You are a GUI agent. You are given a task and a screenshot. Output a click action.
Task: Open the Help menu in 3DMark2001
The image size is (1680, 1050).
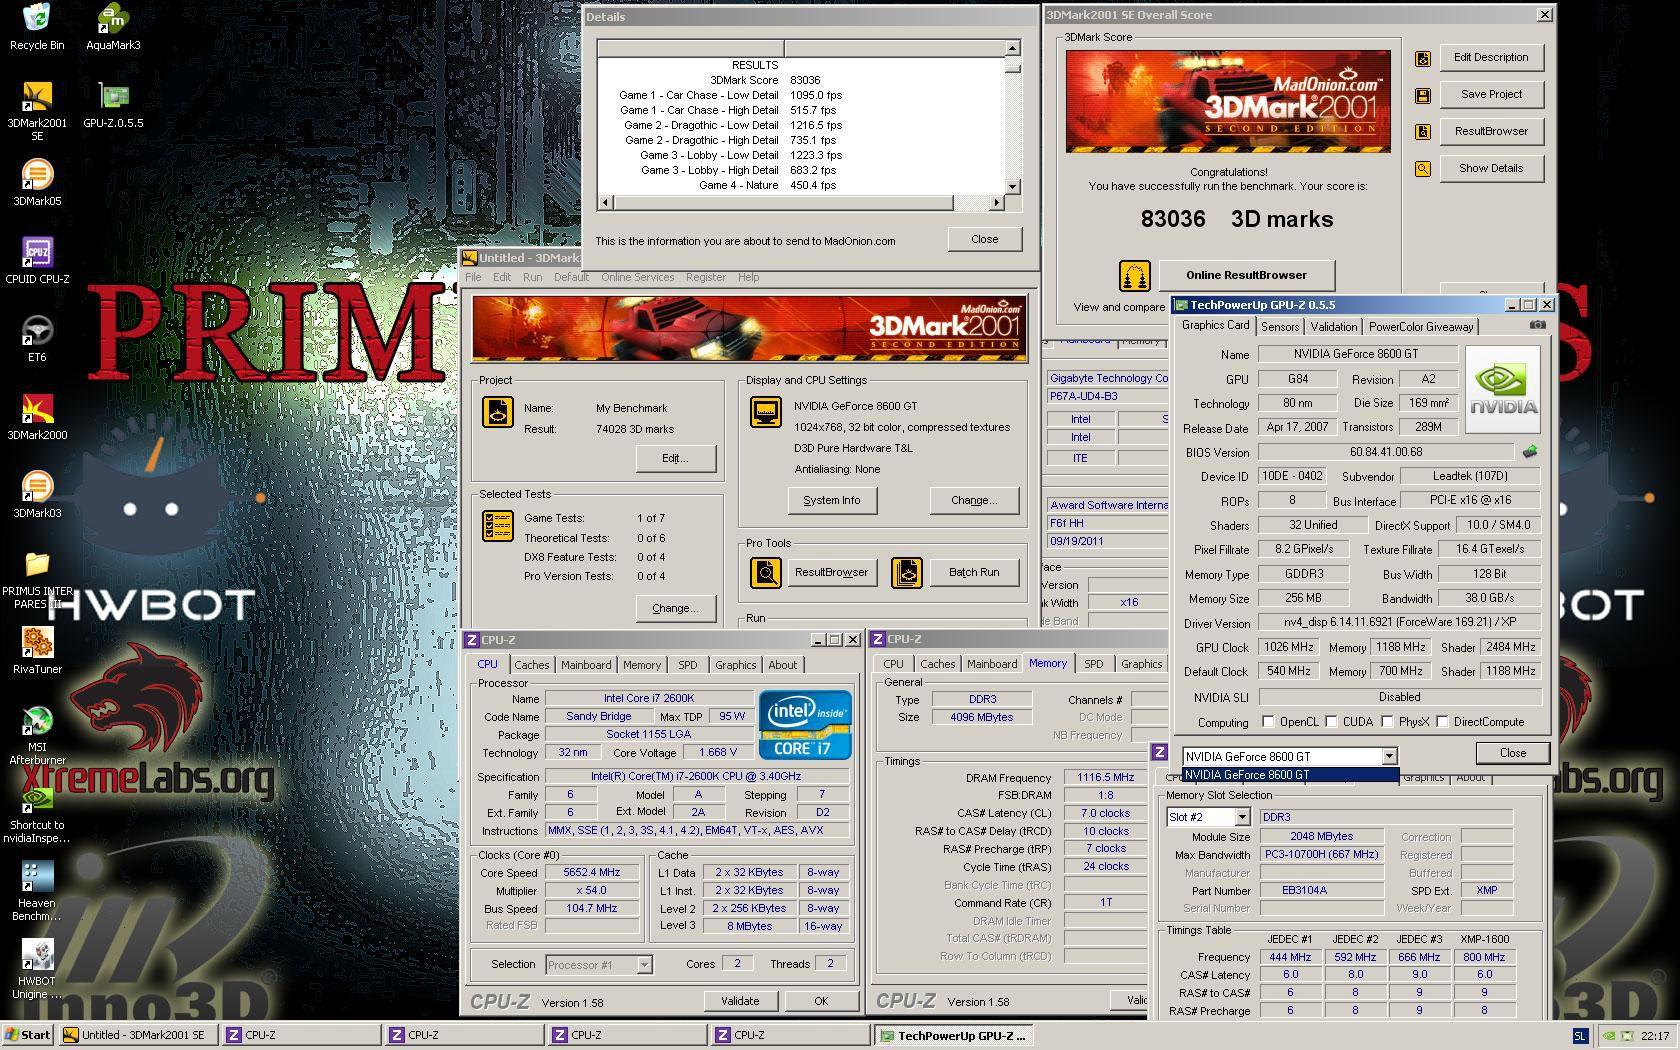[x=748, y=277]
